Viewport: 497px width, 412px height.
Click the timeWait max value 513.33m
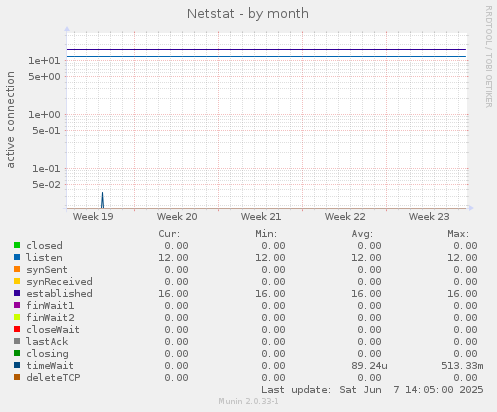click(462, 366)
